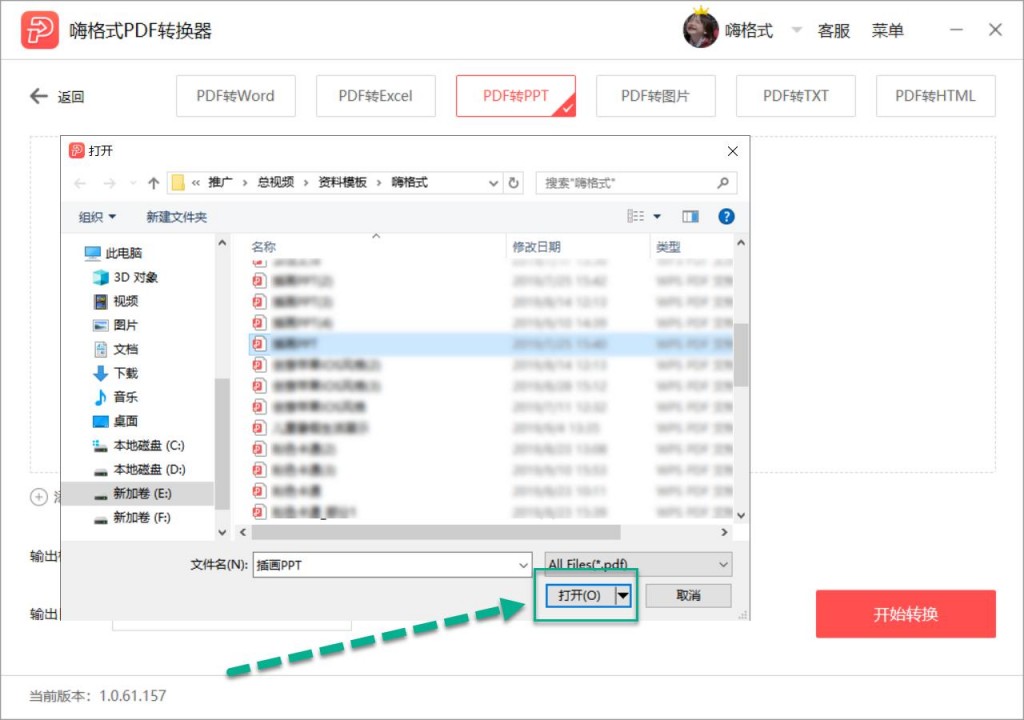
Task: Select 视频 folder in the sidebar
Action: [x=116, y=301]
